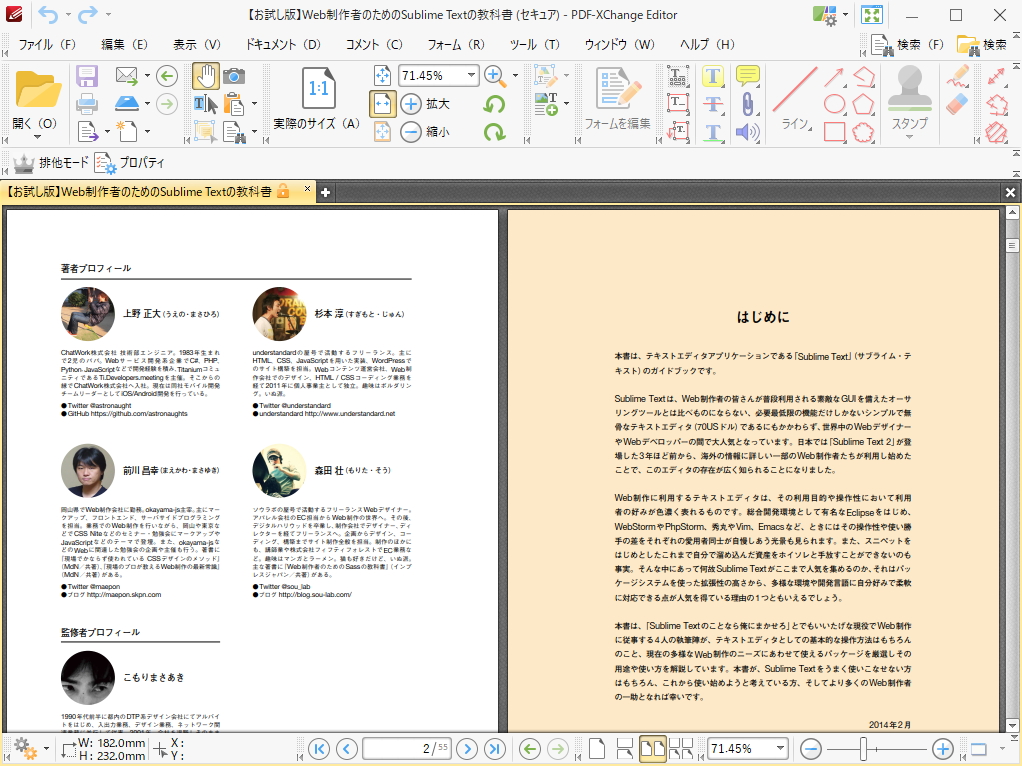Open the プロパティ properties pane
This screenshot has width=1022, height=766.
(130, 162)
